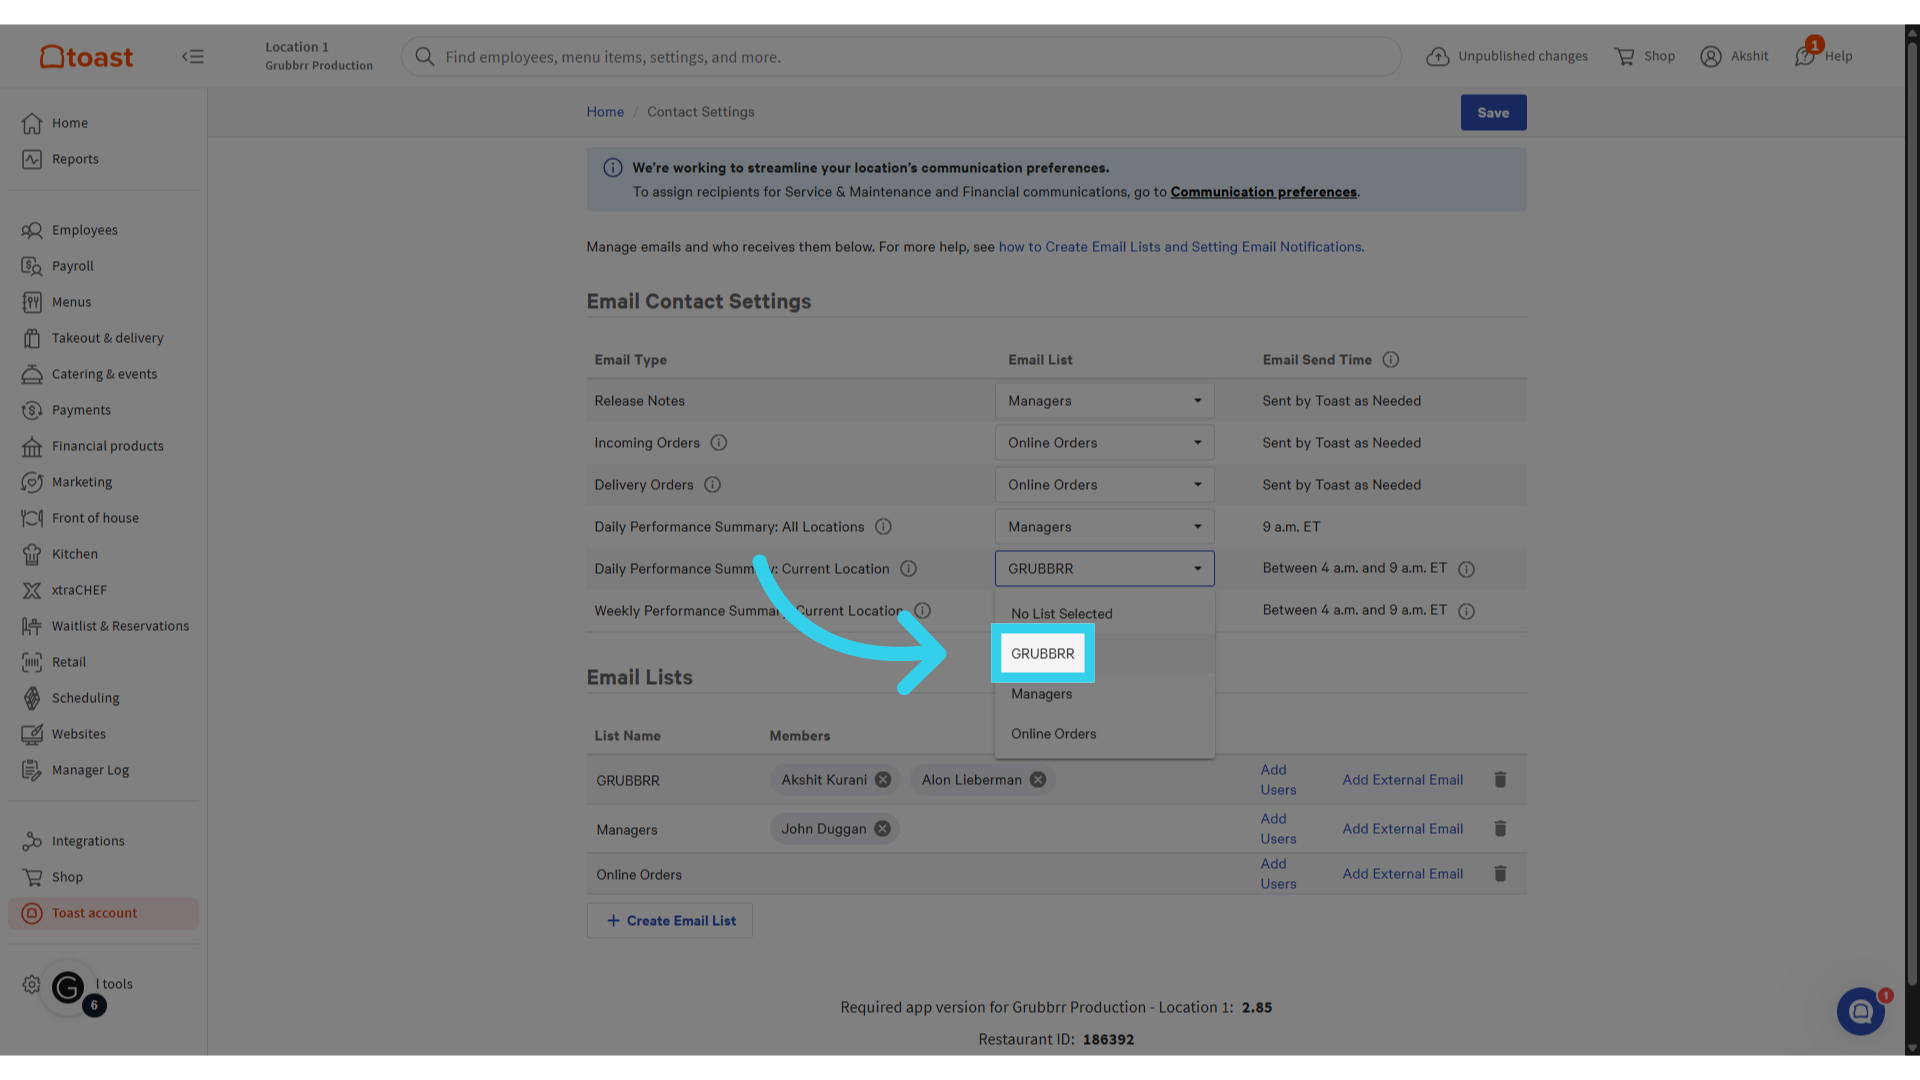Click Add Users for Online Orders
This screenshot has height=1080, width=1920.
point(1278,874)
